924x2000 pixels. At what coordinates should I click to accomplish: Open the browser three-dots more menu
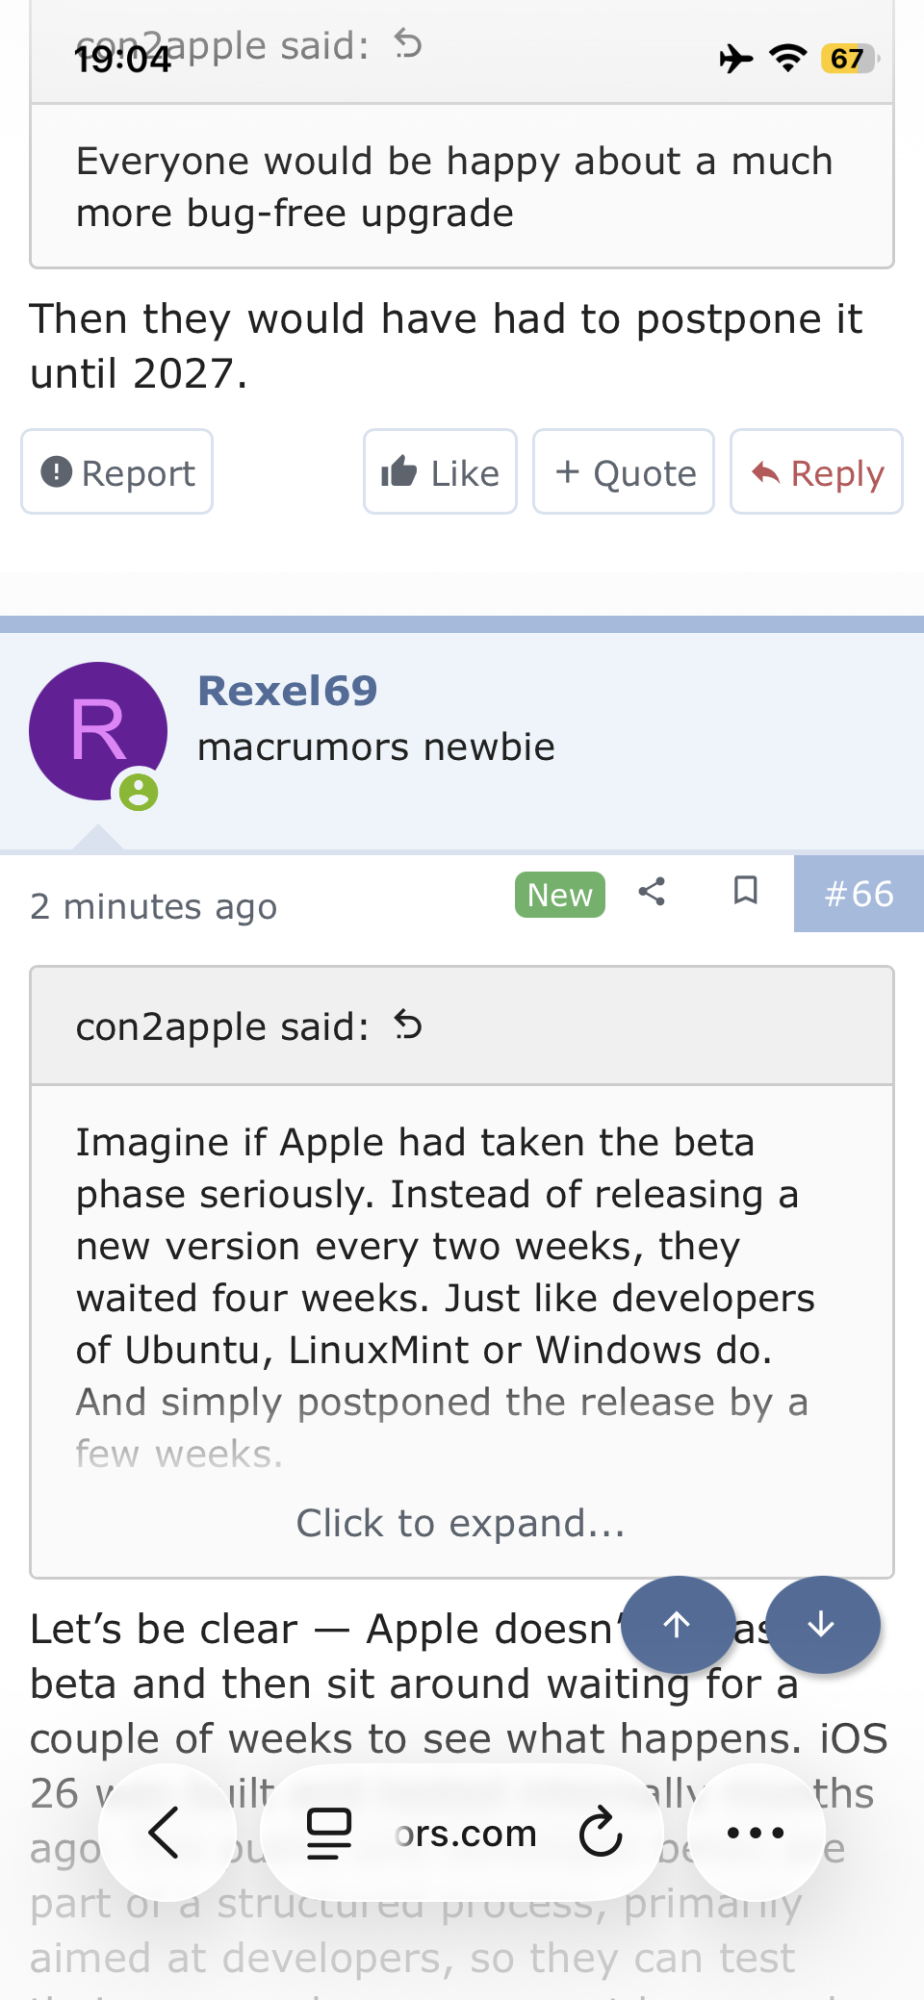point(755,1833)
